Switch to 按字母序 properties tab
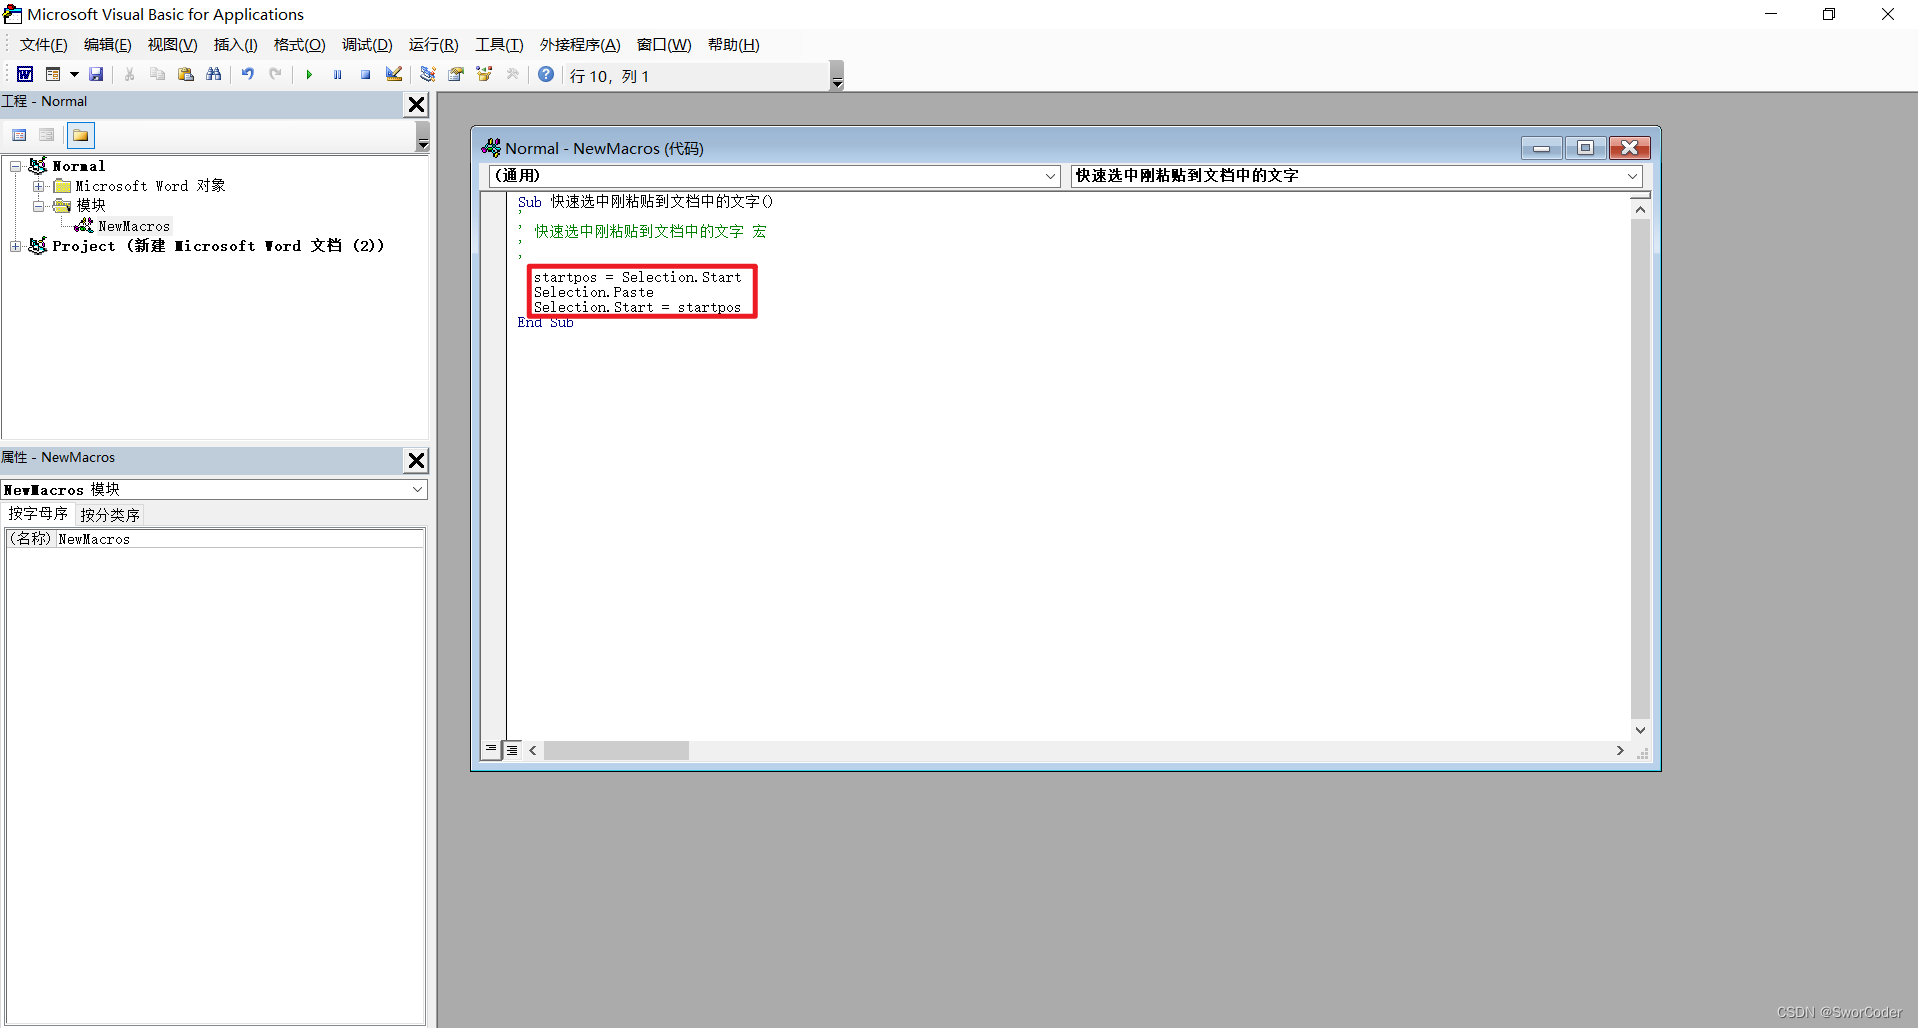Image resolution: width=1918 pixels, height=1028 pixels. click(x=38, y=514)
